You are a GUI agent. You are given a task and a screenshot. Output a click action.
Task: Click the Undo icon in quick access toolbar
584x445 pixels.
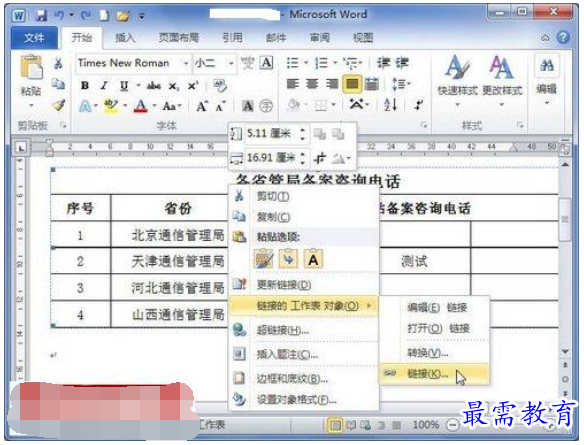point(59,16)
